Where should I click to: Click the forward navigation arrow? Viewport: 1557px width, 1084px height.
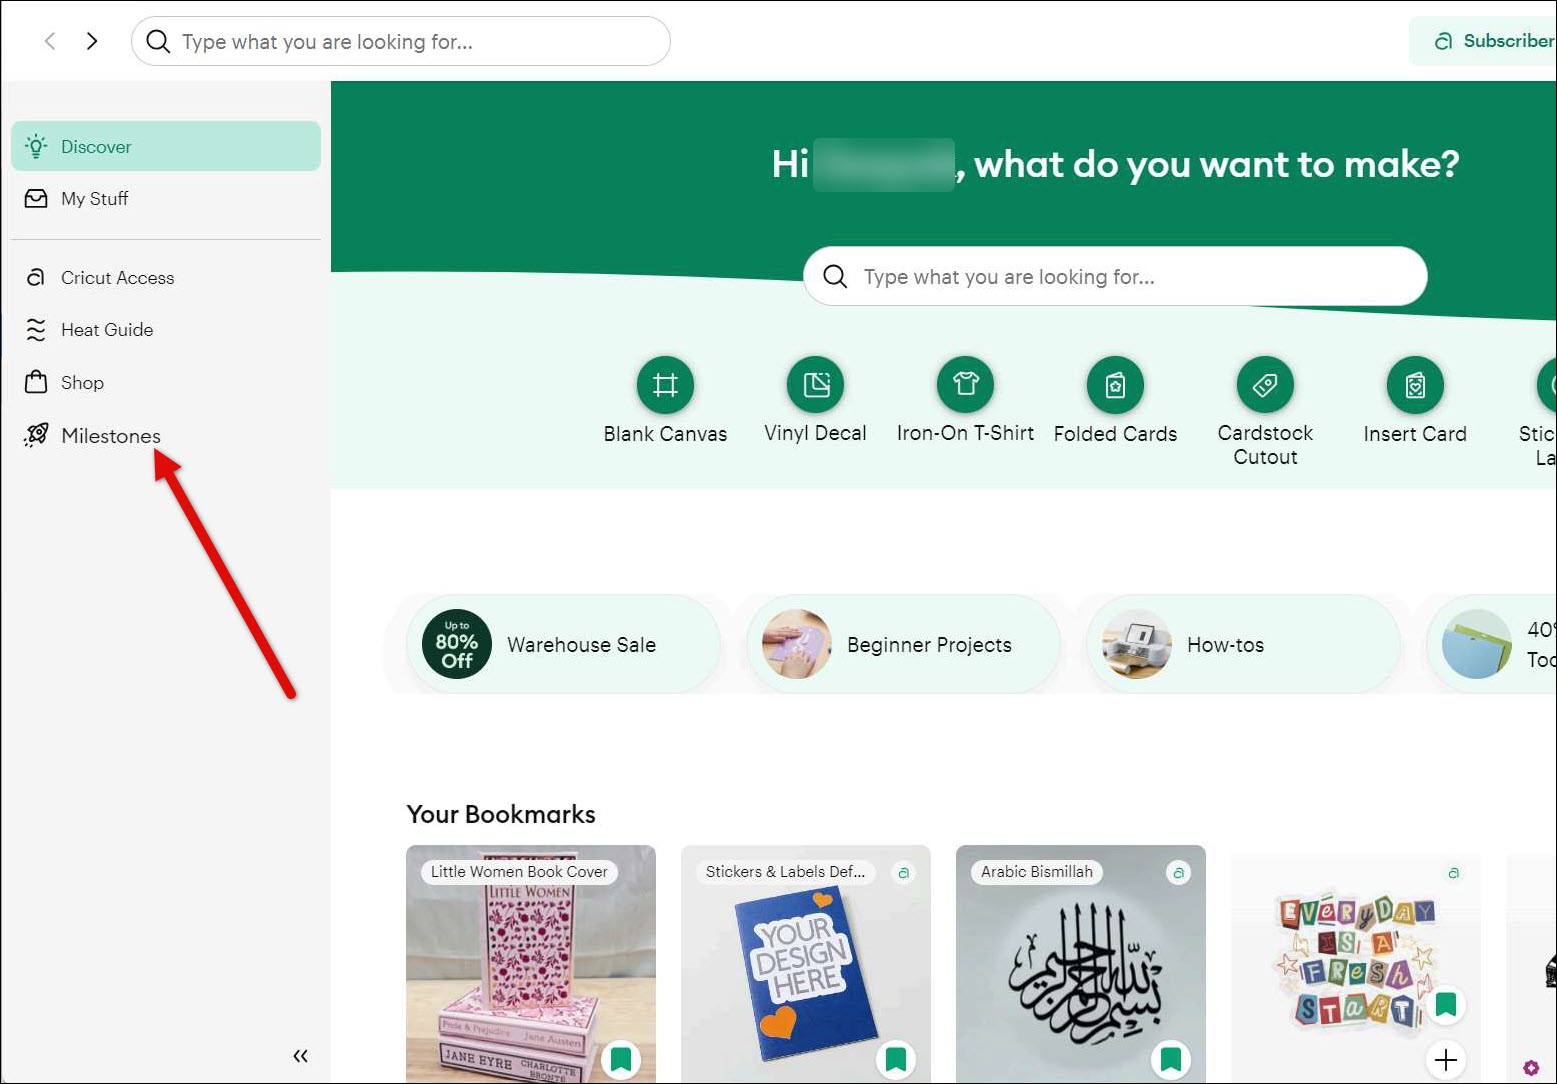click(x=92, y=41)
